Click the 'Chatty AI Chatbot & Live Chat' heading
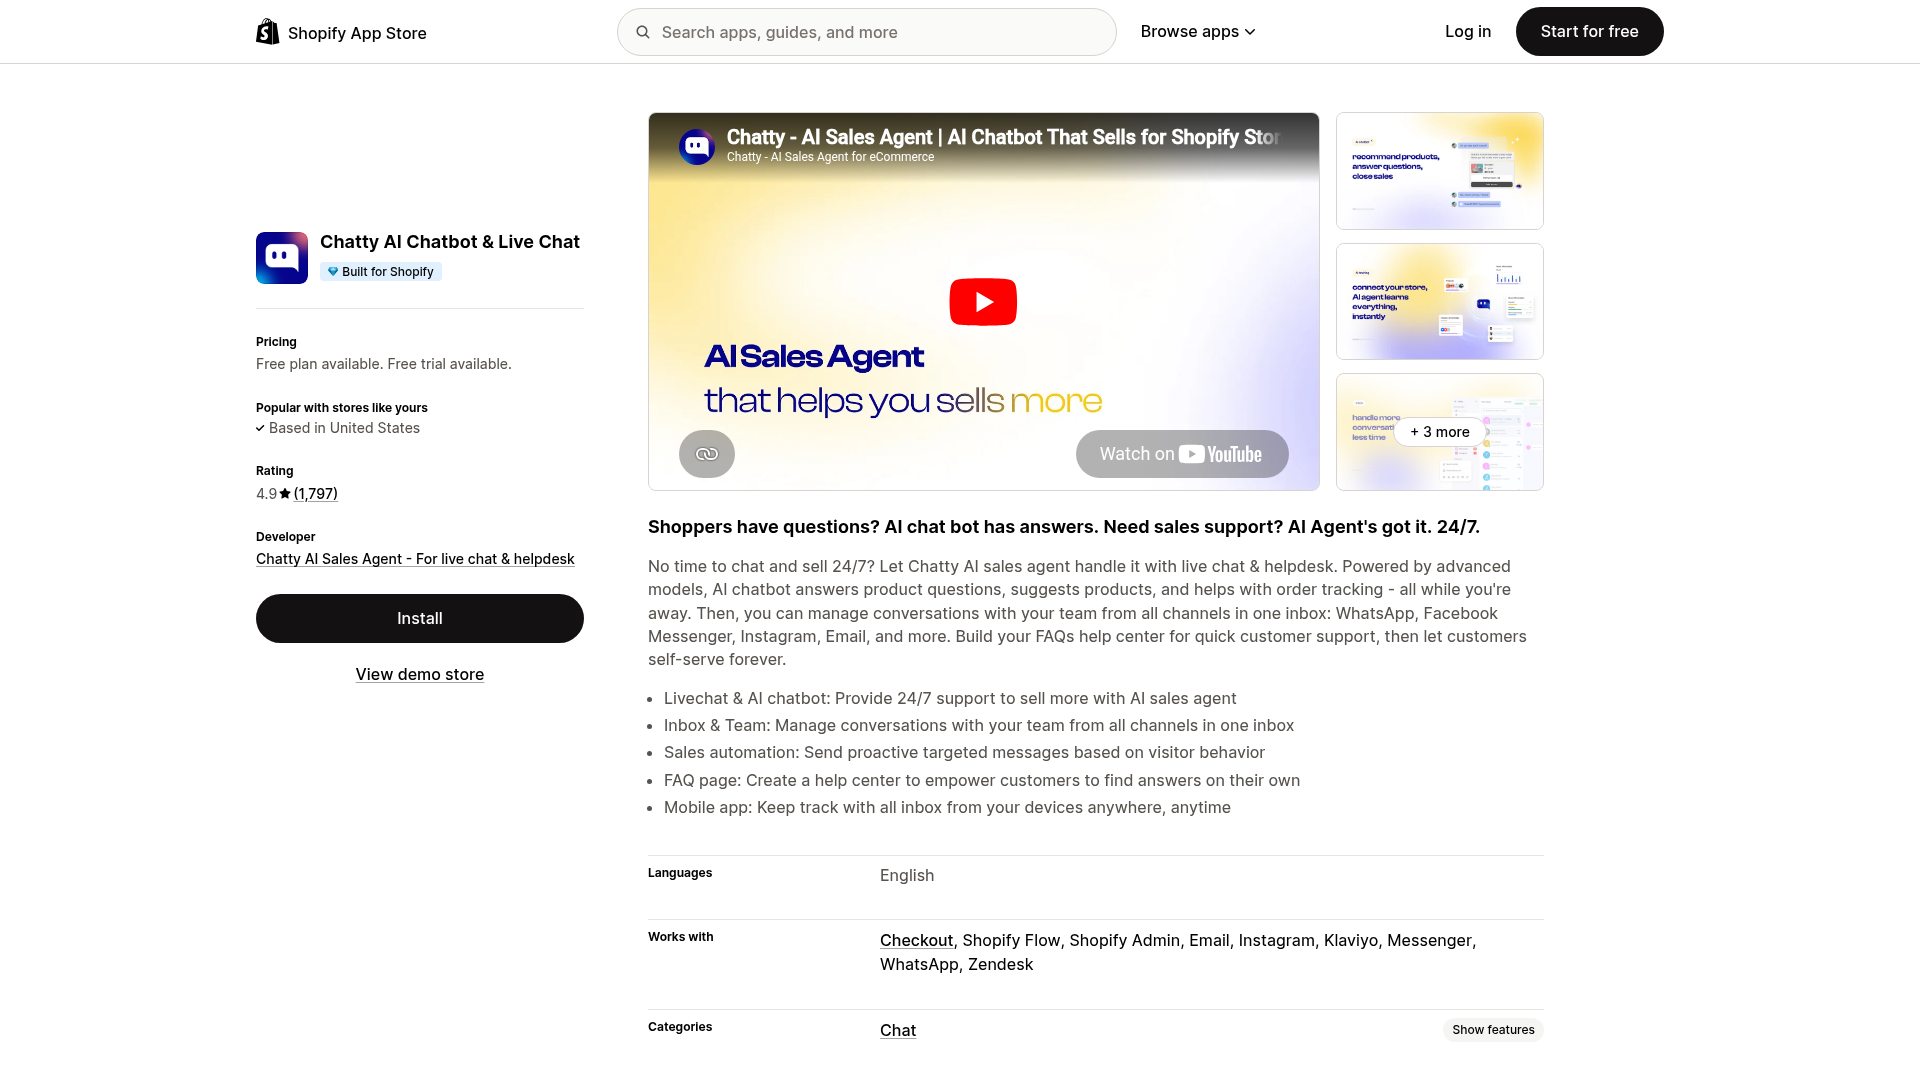This screenshot has height=1080, width=1920. click(450, 242)
